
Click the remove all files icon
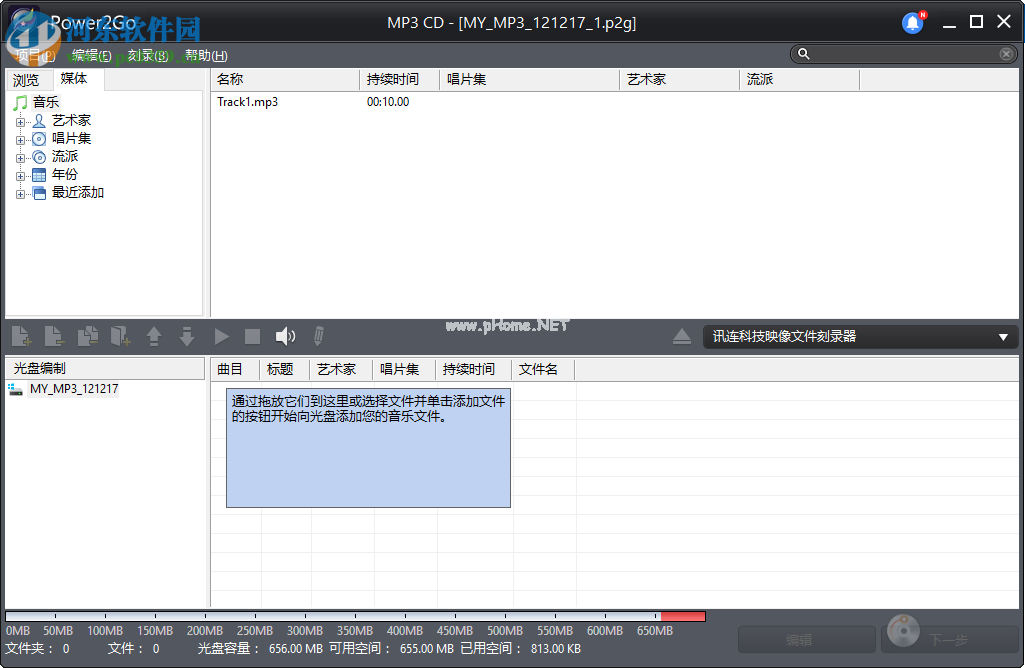tap(88, 336)
